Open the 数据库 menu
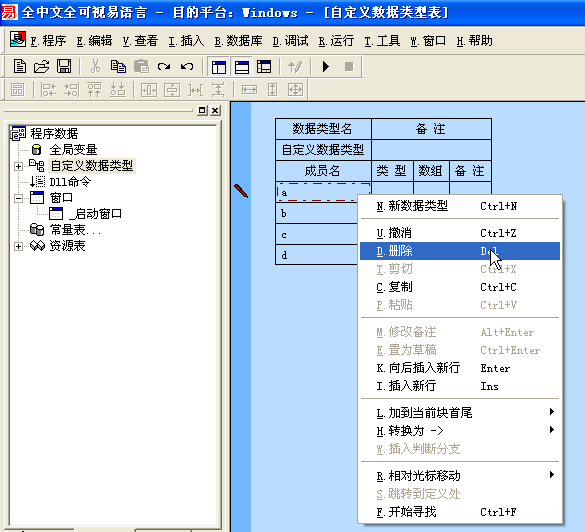585x532 pixels. tap(238, 41)
